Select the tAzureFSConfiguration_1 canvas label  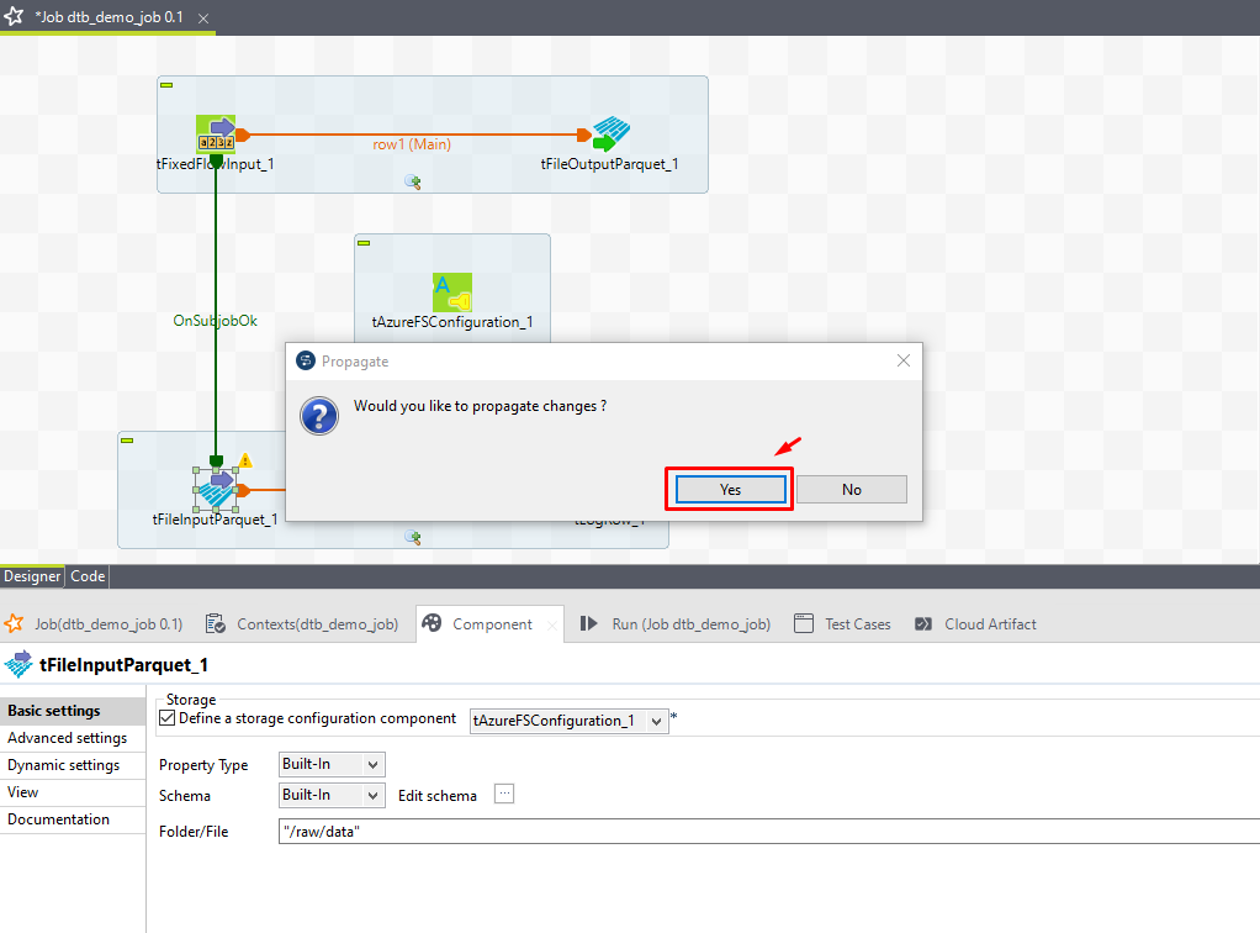click(452, 321)
